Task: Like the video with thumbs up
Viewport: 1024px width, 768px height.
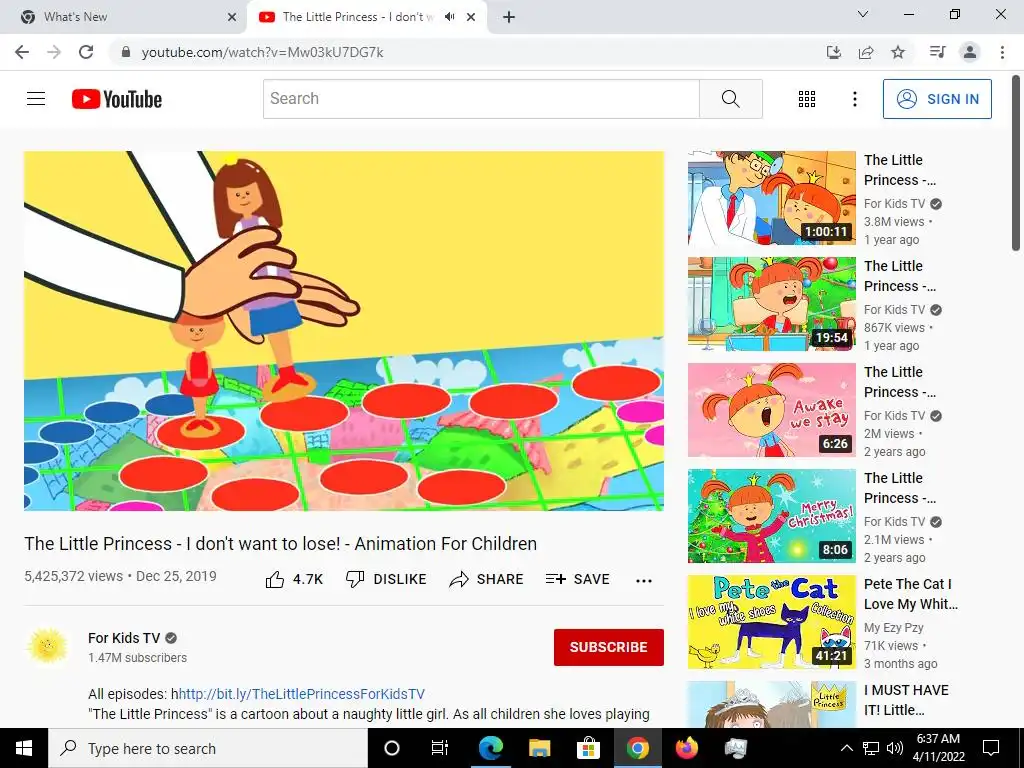Action: pos(294,579)
